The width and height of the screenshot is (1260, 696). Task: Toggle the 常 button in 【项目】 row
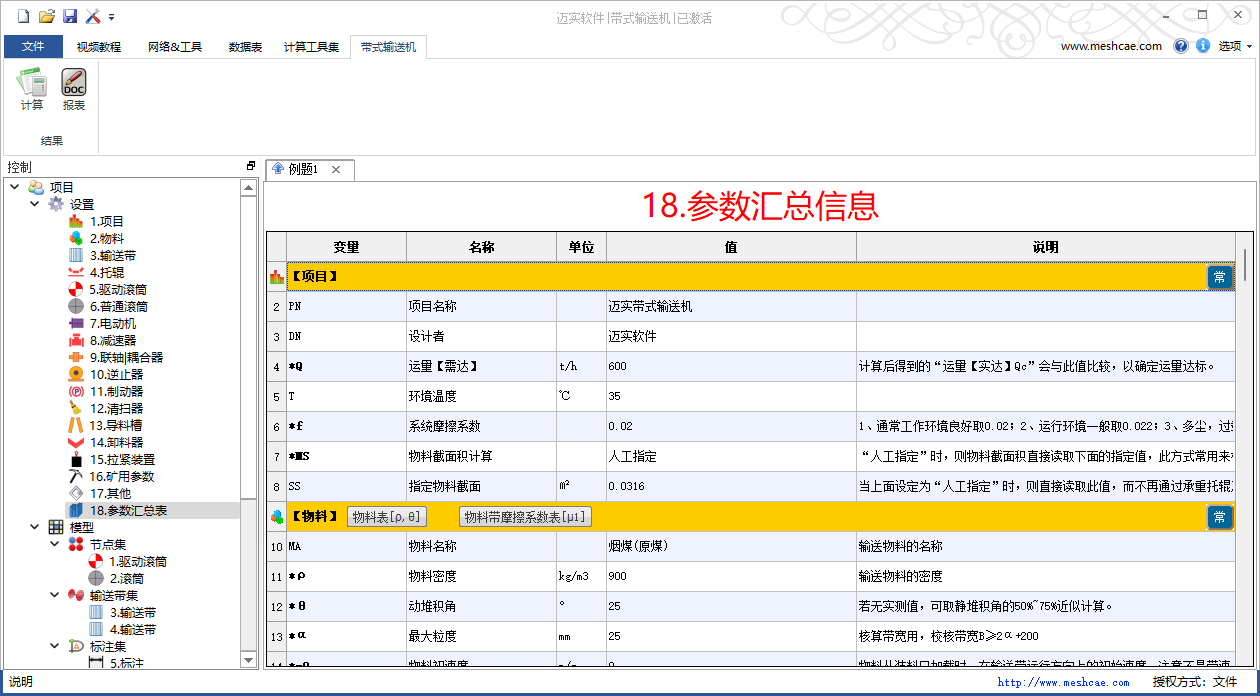(1219, 277)
